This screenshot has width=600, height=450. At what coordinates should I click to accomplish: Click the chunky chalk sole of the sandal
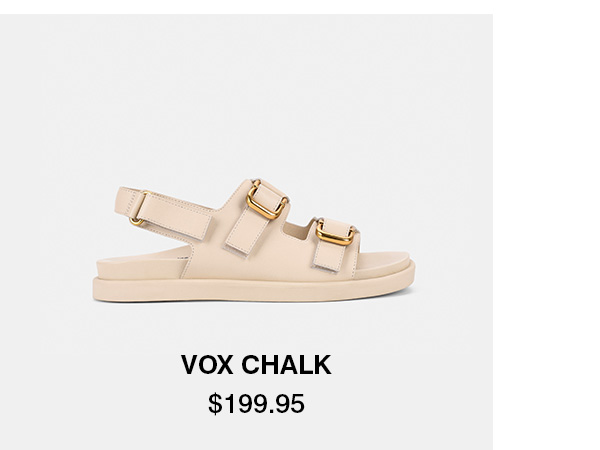click(x=254, y=289)
